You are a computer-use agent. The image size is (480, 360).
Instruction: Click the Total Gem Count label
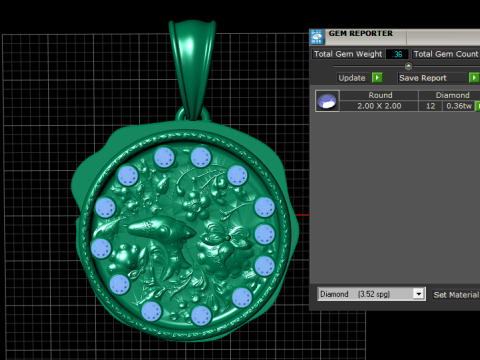pyautogui.click(x=446, y=54)
